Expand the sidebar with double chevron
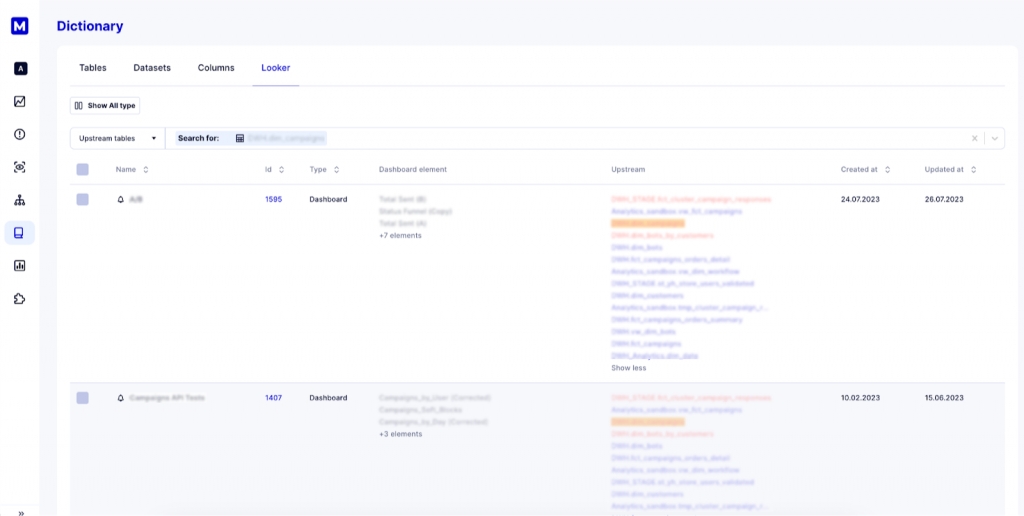 tap(20, 512)
